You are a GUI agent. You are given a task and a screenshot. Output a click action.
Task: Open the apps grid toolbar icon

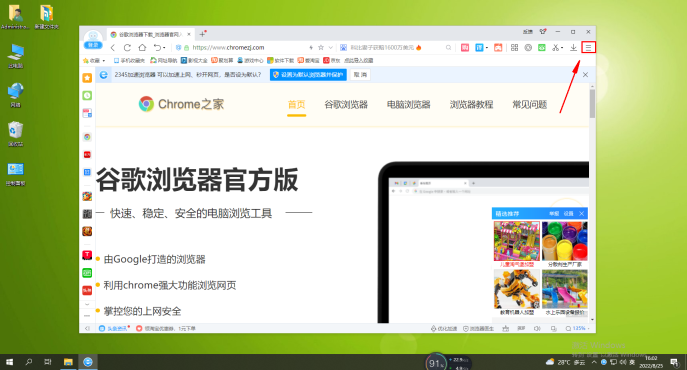click(514, 47)
